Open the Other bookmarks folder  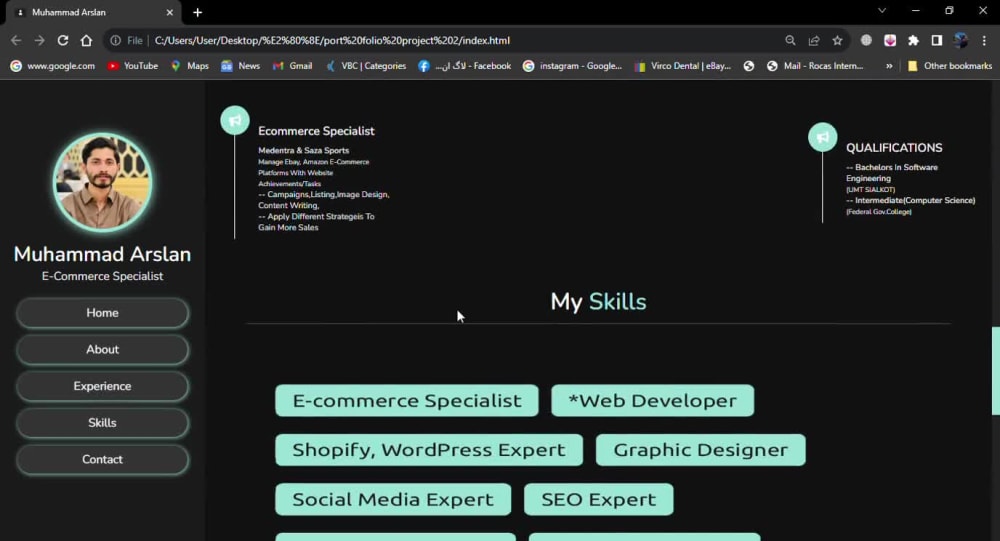point(950,66)
